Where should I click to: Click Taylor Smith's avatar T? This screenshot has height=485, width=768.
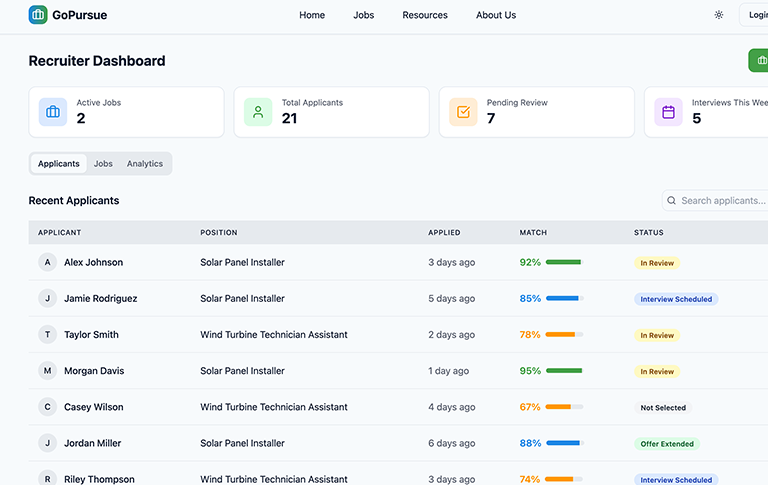coord(48,335)
